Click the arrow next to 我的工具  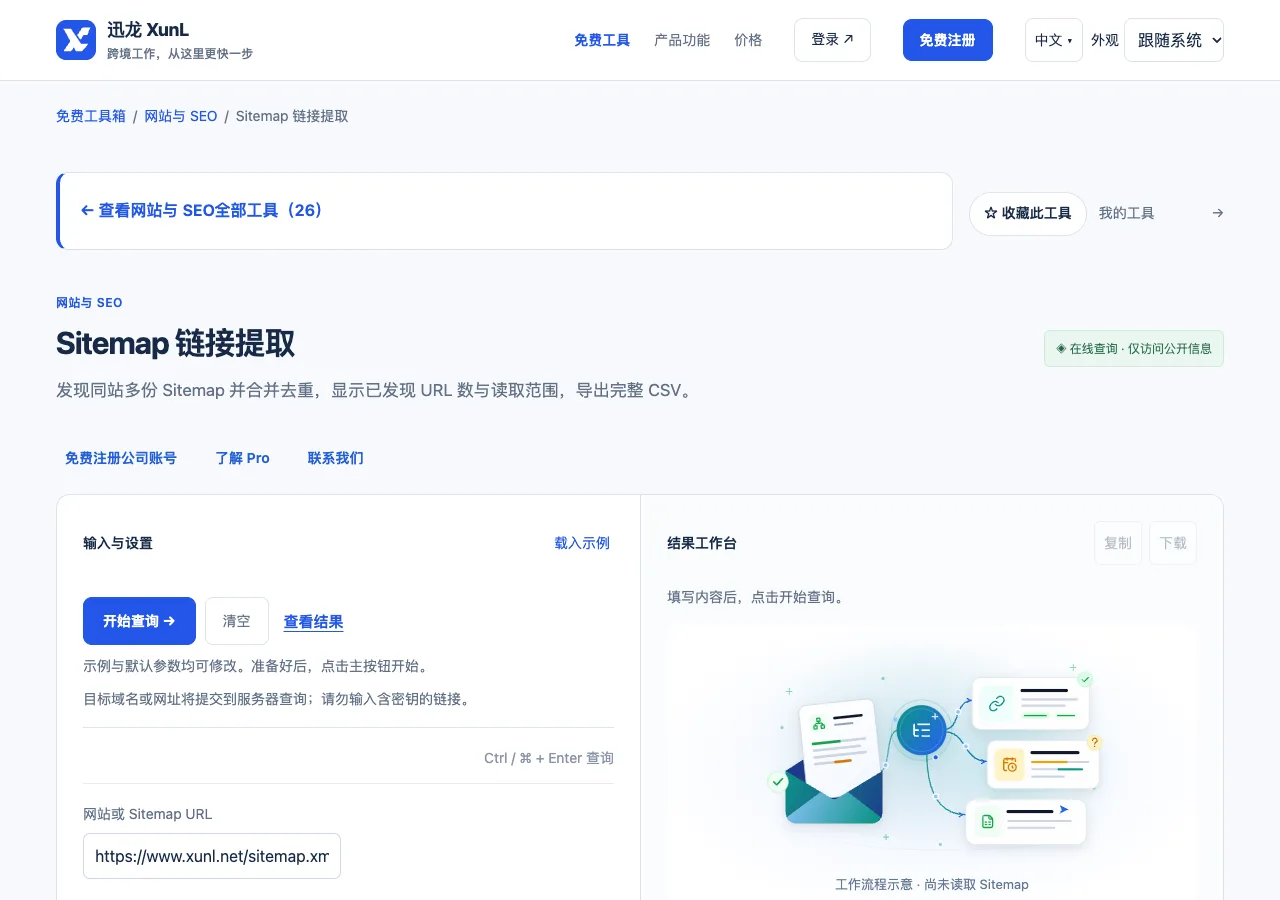(x=1217, y=213)
